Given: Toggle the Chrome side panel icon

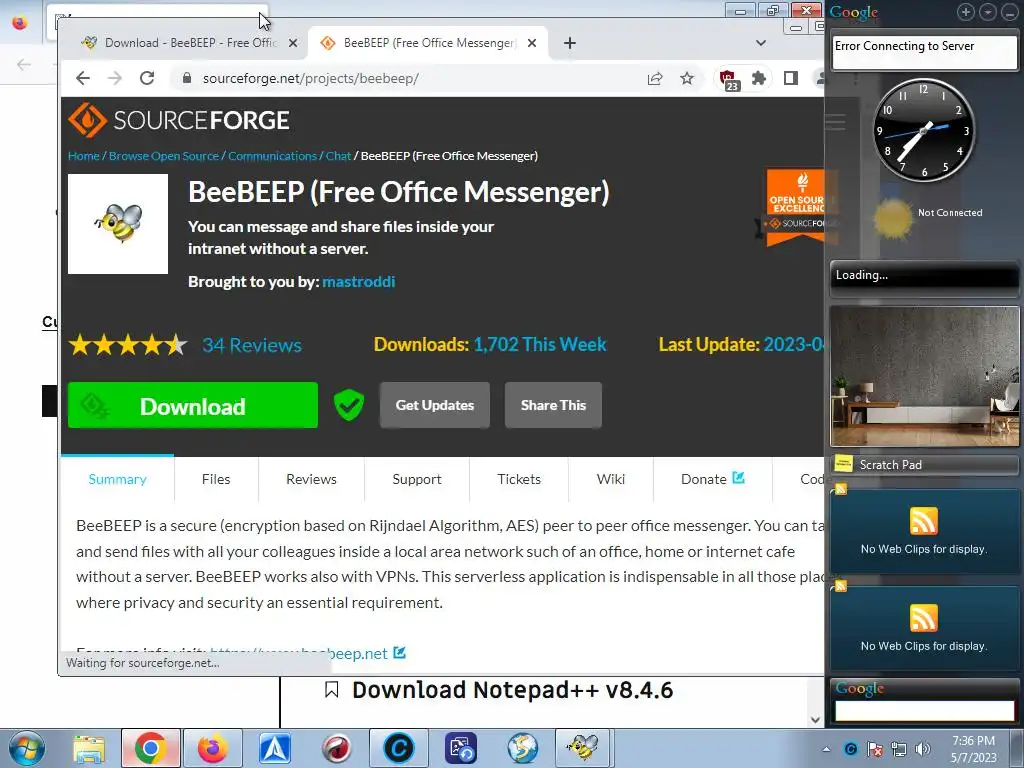Looking at the screenshot, I should click(x=791, y=78).
